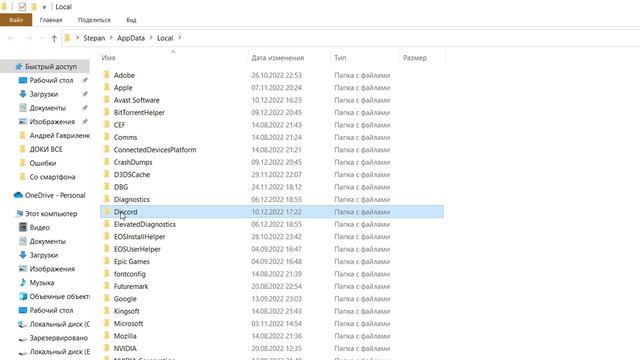Click the Comms folder icon
The width and height of the screenshot is (640, 360).
click(x=107, y=137)
